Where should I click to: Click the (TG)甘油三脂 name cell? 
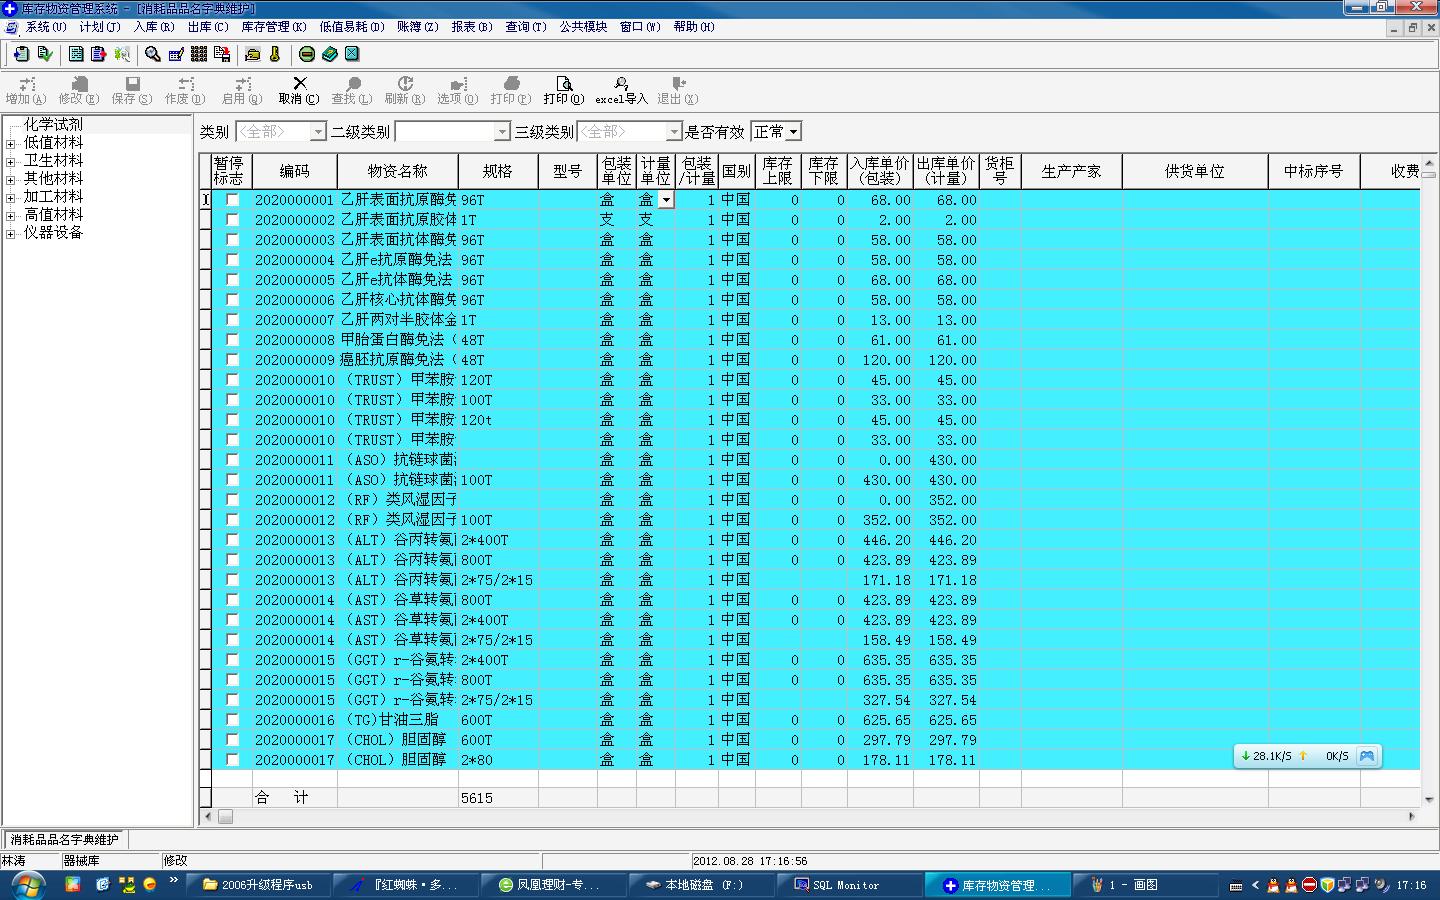(x=397, y=720)
